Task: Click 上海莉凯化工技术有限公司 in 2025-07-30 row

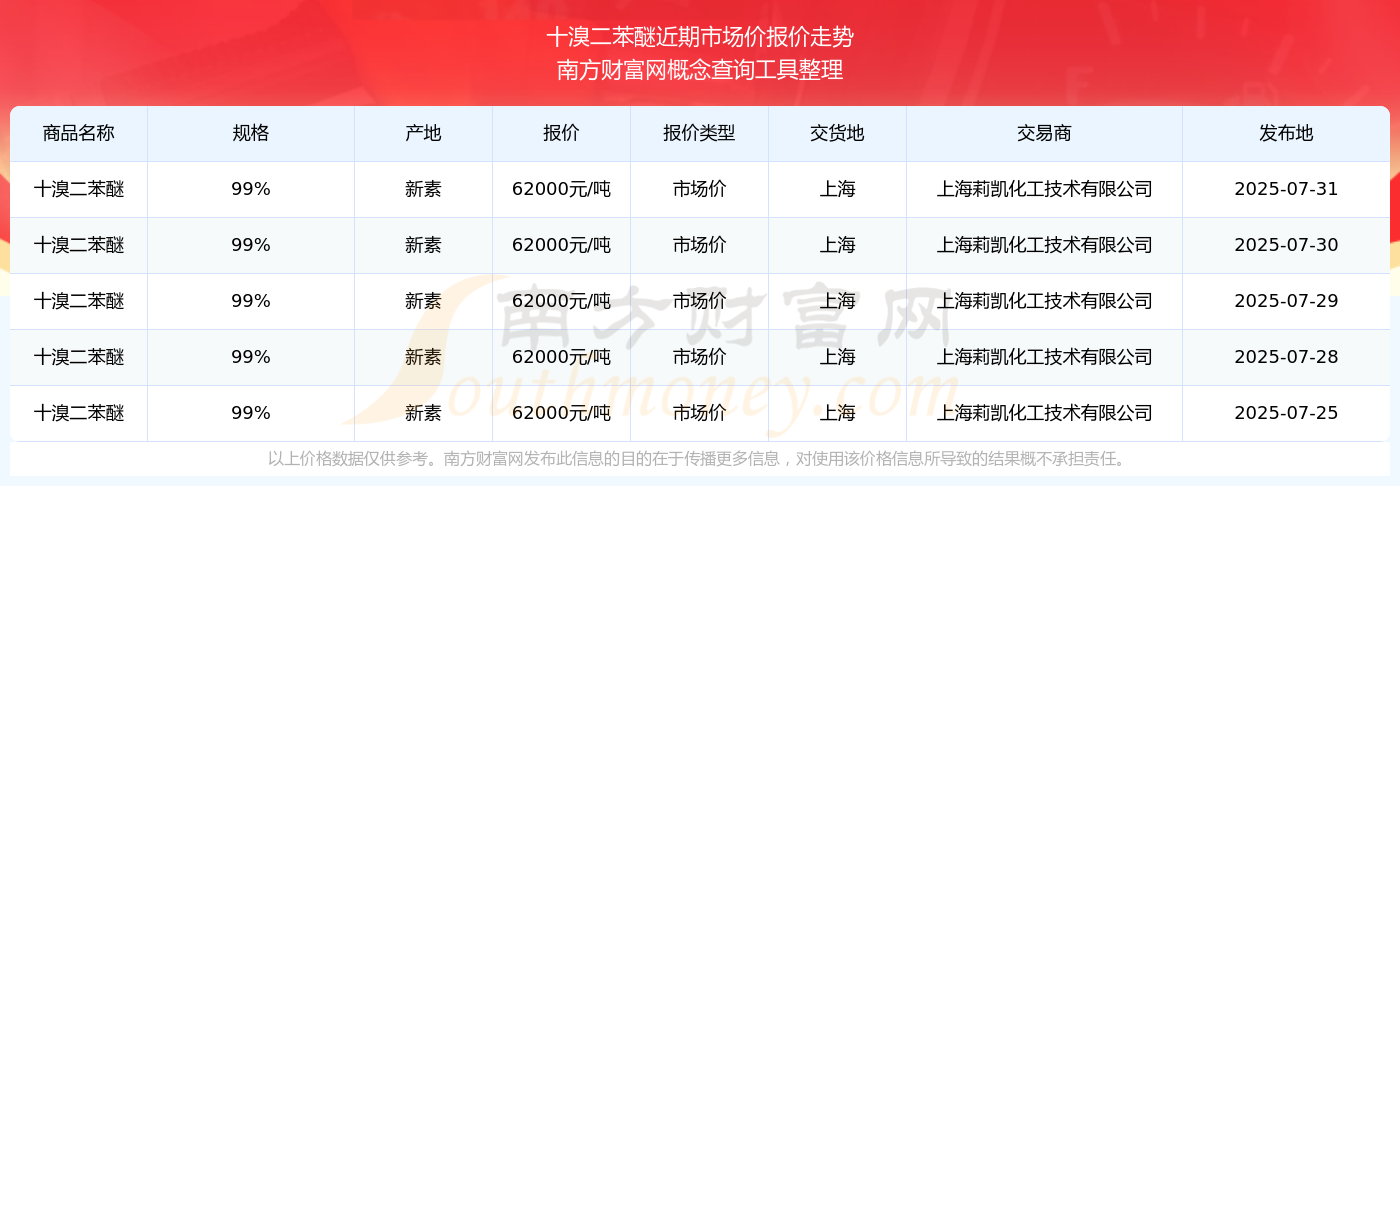Action: (1045, 245)
